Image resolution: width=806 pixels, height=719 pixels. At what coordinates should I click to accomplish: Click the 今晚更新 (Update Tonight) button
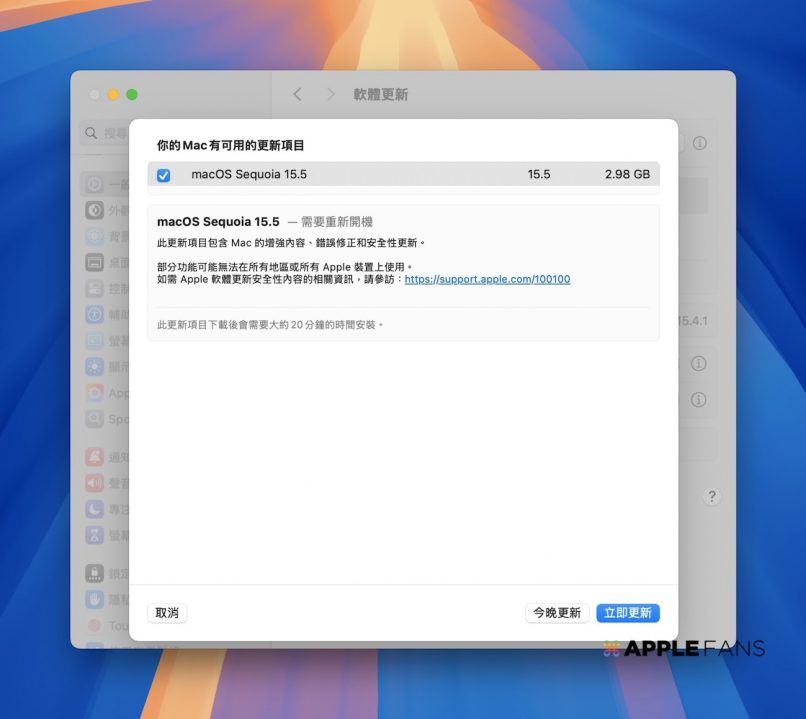coord(557,613)
